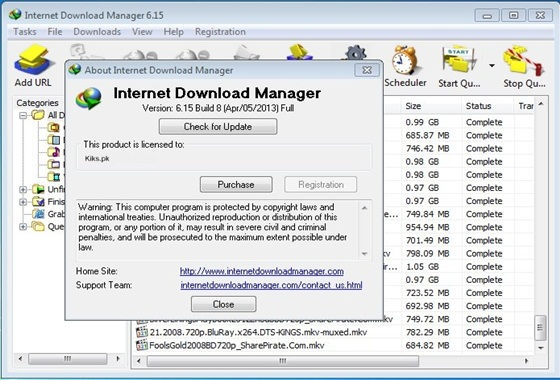Collapse the All Downloads tree node

[23, 115]
